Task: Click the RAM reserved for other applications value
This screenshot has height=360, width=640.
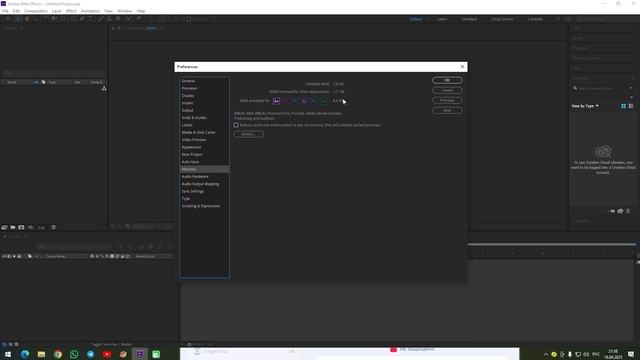Action: pyautogui.click(x=339, y=91)
